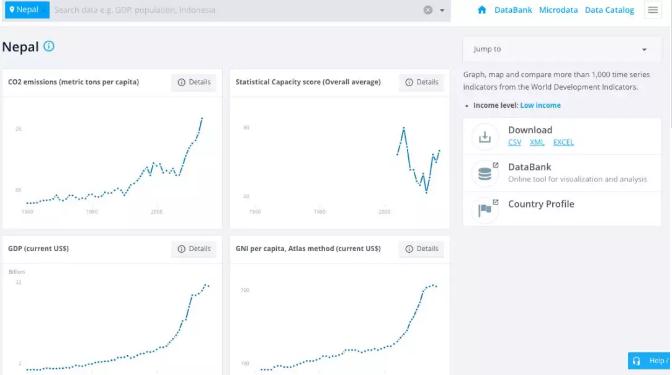Click the Download tray icon

pos(485,137)
